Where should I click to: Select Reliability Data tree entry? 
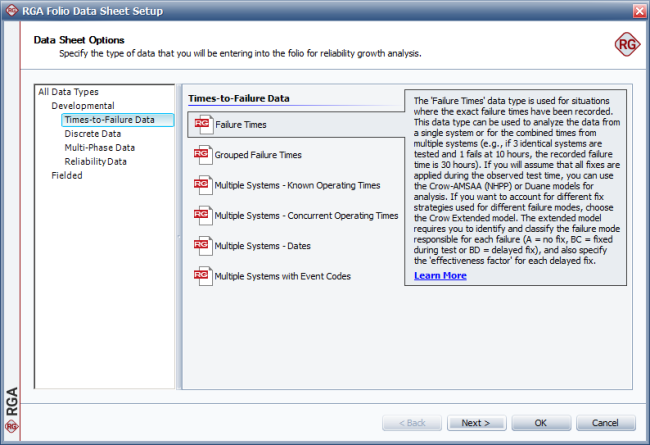click(96, 161)
